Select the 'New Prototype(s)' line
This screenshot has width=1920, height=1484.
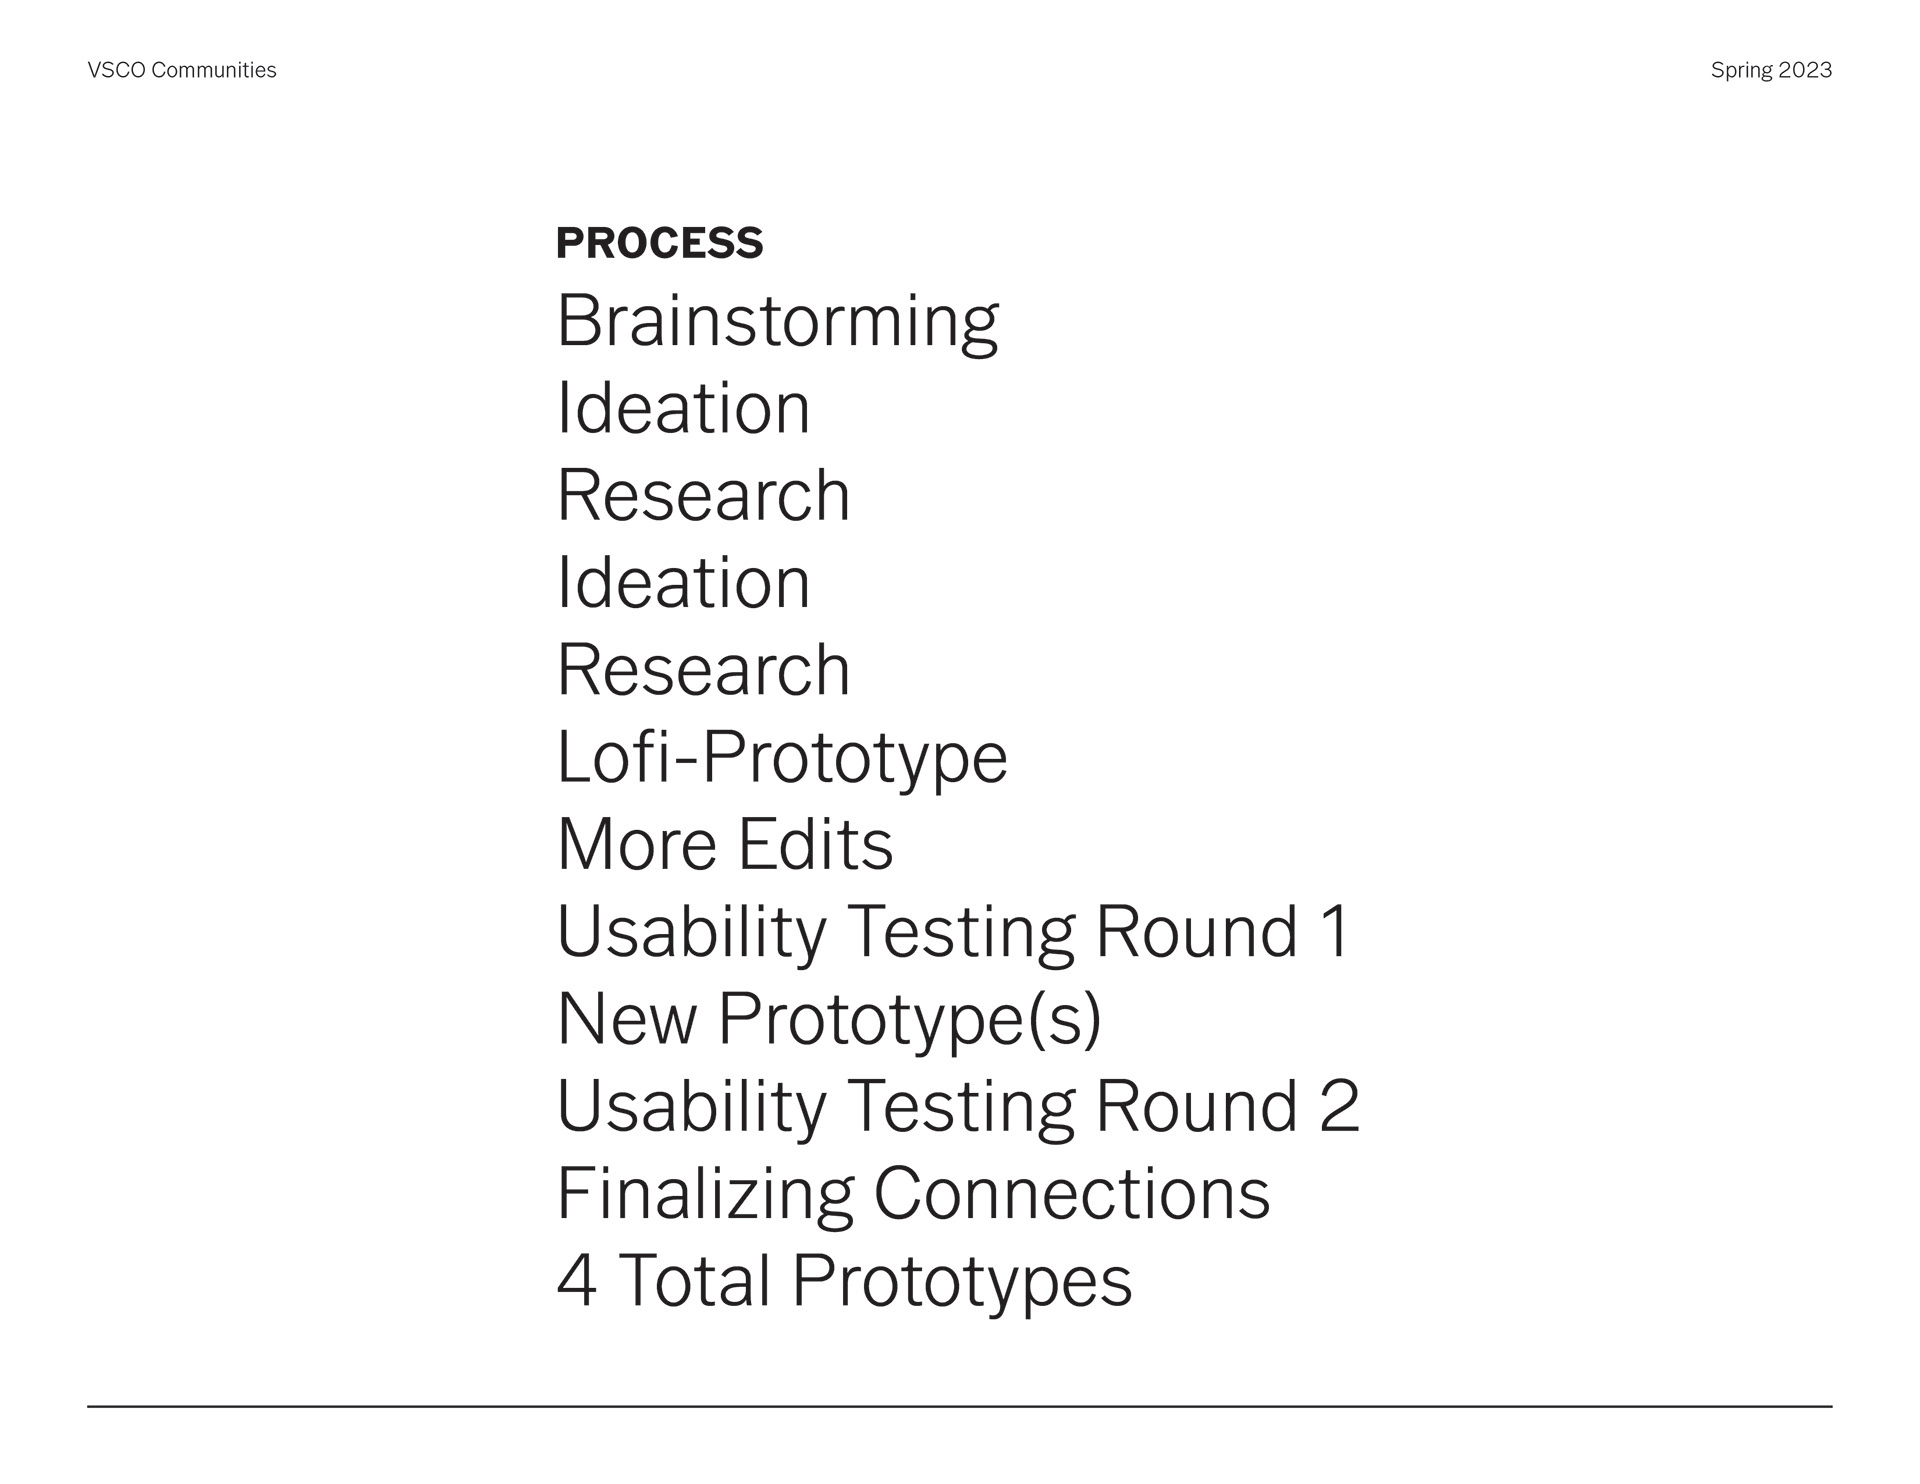(828, 1020)
